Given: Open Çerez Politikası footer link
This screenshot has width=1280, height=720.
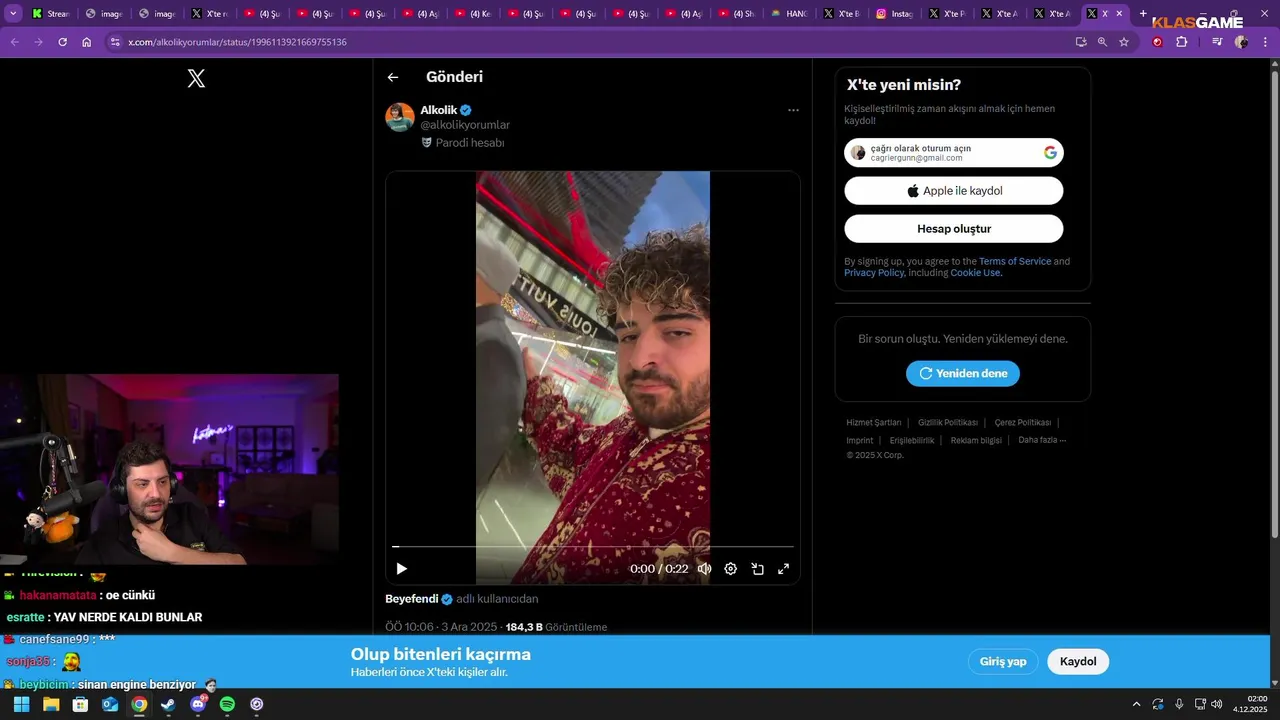Looking at the screenshot, I should (1023, 423).
